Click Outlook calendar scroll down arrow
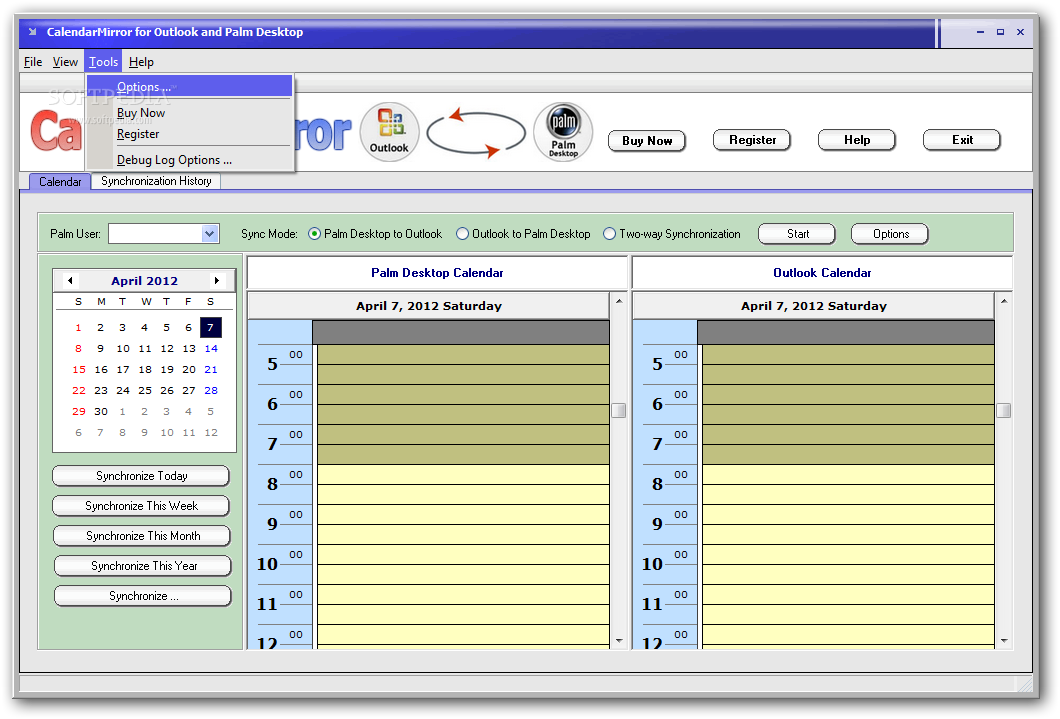Screen dimensions: 1060x719 coord(1004,641)
